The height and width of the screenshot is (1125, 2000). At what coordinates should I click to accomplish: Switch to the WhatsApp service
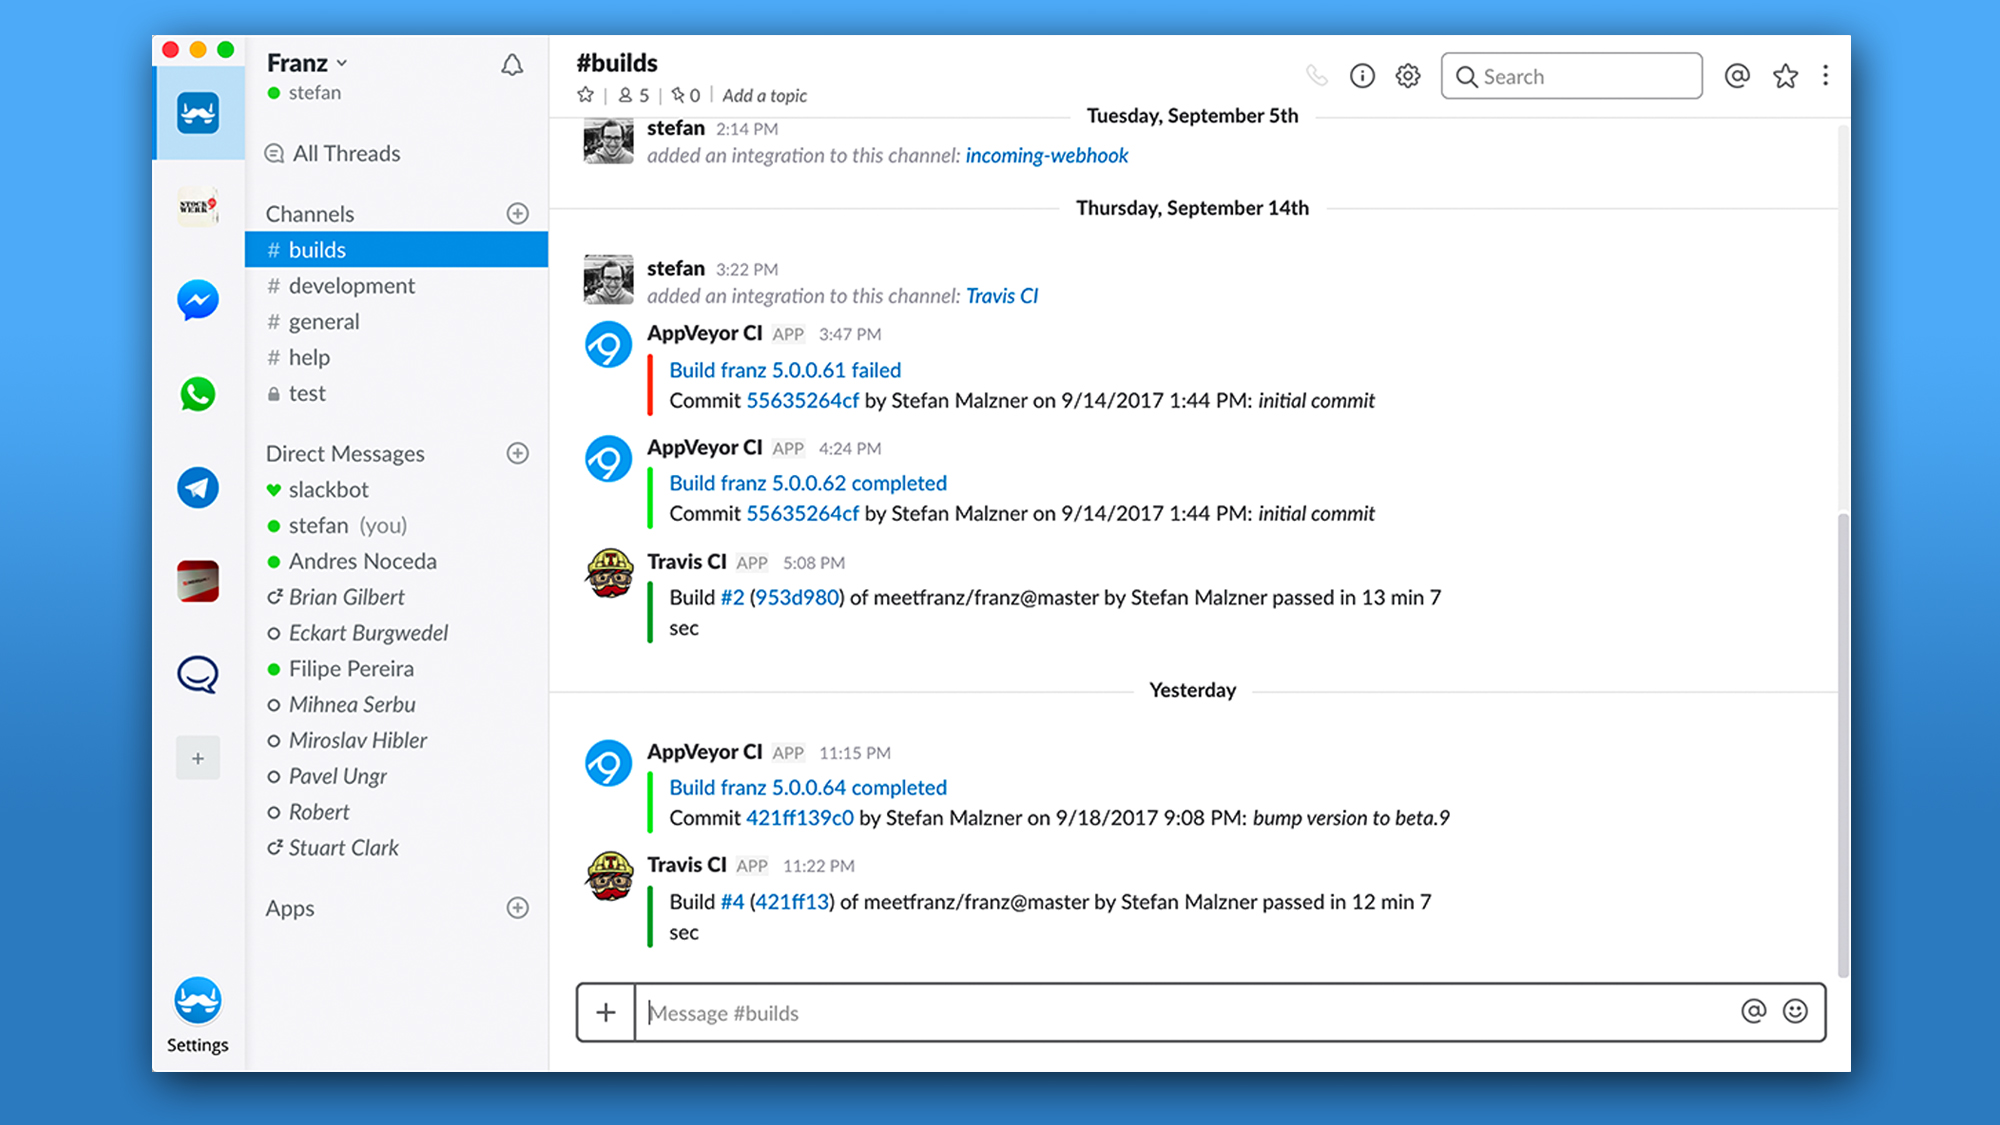[x=198, y=394]
